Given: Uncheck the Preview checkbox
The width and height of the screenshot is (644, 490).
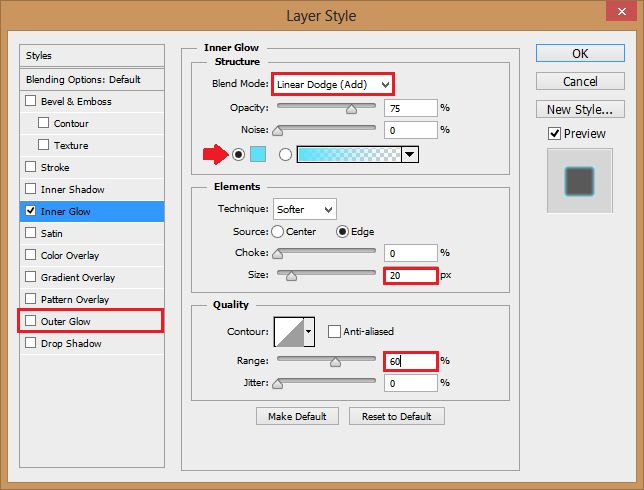Looking at the screenshot, I should tap(555, 134).
